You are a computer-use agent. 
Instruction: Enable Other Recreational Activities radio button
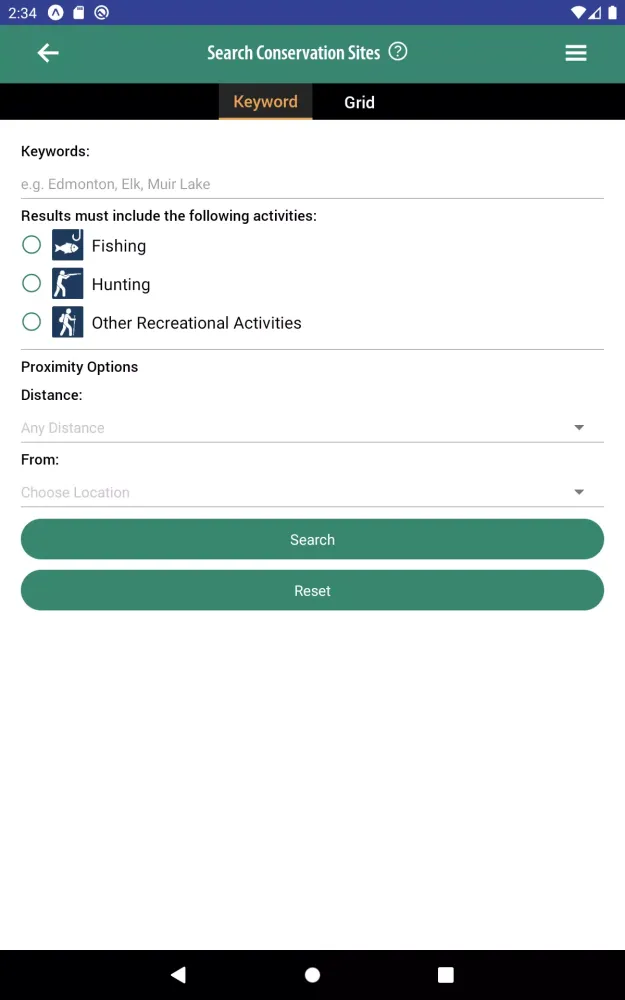coord(32,322)
